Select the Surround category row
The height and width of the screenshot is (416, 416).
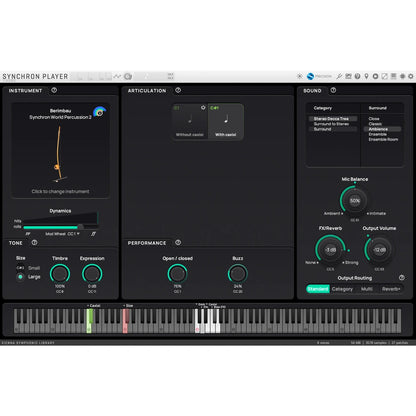tap(333, 129)
